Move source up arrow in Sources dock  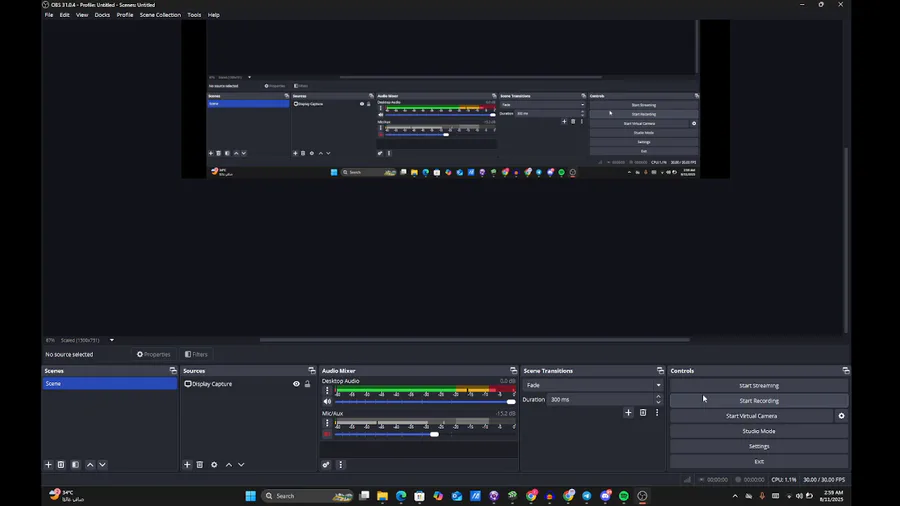click(x=229, y=465)
